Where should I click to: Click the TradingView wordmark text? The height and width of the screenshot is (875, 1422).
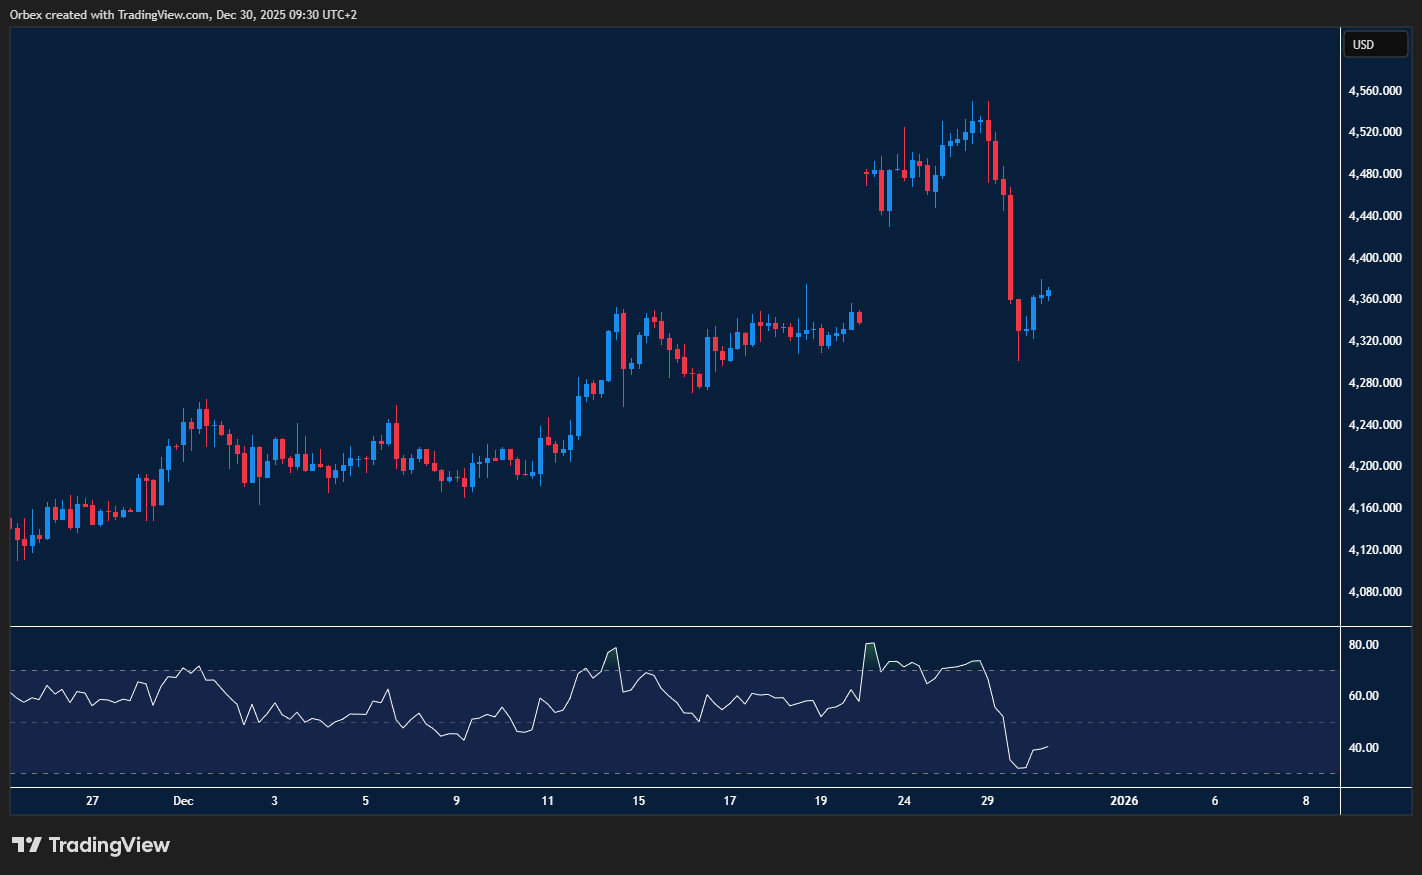[x=109, y=845]
